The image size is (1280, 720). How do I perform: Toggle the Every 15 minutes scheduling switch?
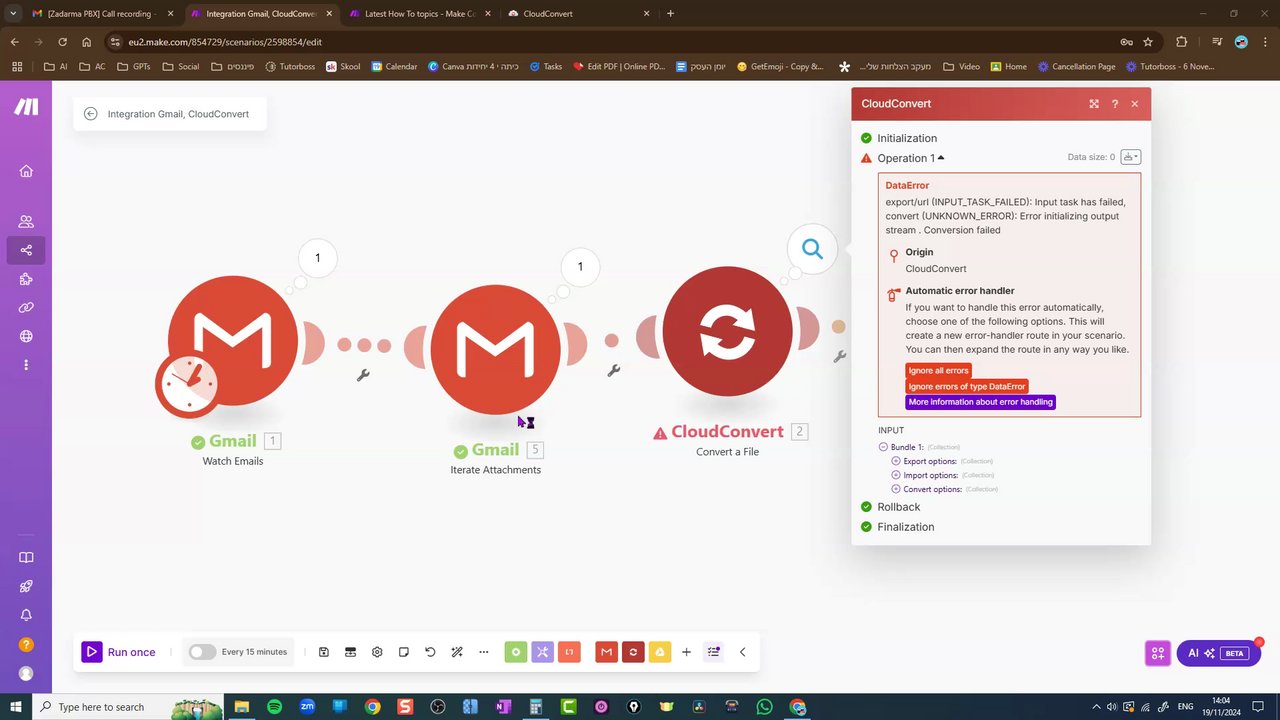(202, 652)
